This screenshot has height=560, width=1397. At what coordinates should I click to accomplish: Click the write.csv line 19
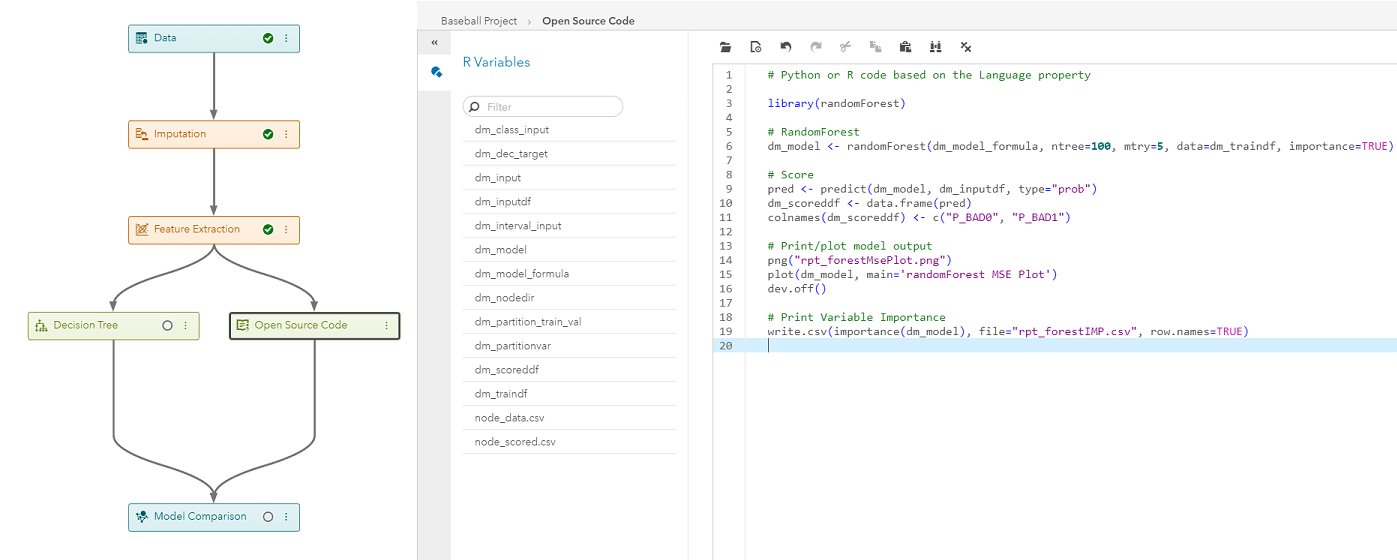point(1008,331)
